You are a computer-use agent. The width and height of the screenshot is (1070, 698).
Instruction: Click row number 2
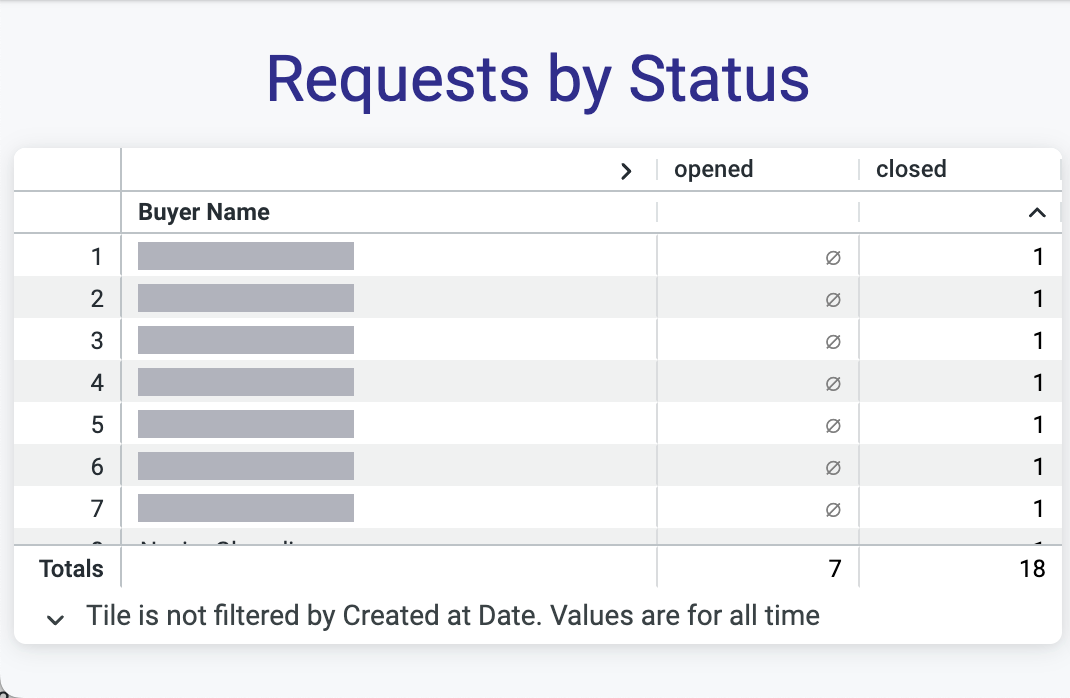(x=97, y=299)
